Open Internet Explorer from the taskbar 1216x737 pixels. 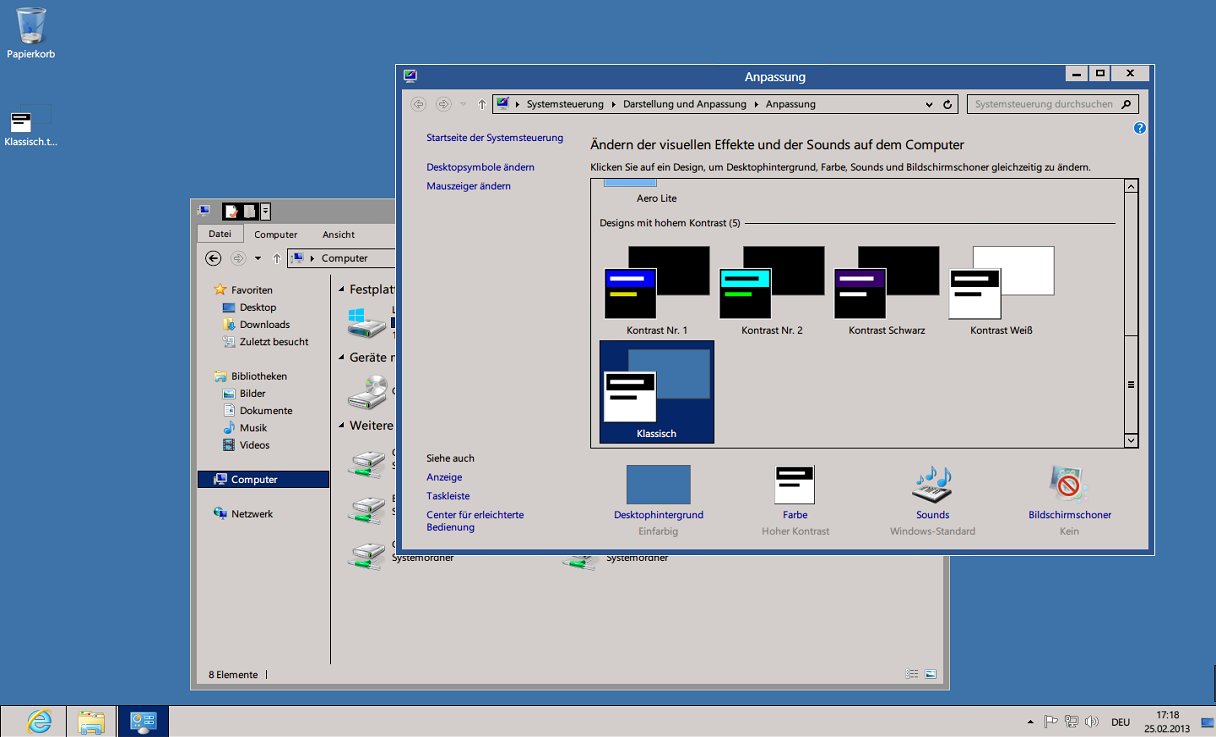tap(39, 721)
